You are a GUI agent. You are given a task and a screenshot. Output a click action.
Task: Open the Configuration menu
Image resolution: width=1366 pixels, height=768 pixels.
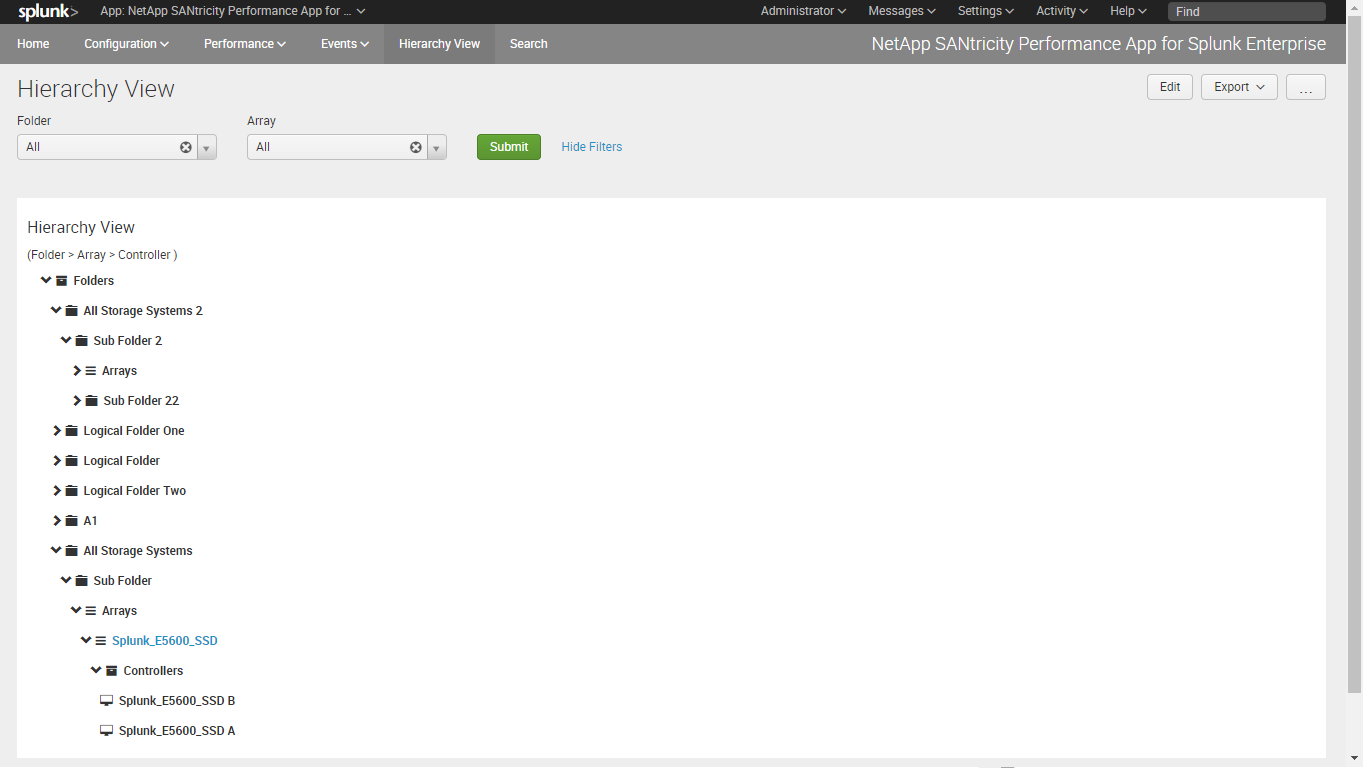[x=126, y=44]
